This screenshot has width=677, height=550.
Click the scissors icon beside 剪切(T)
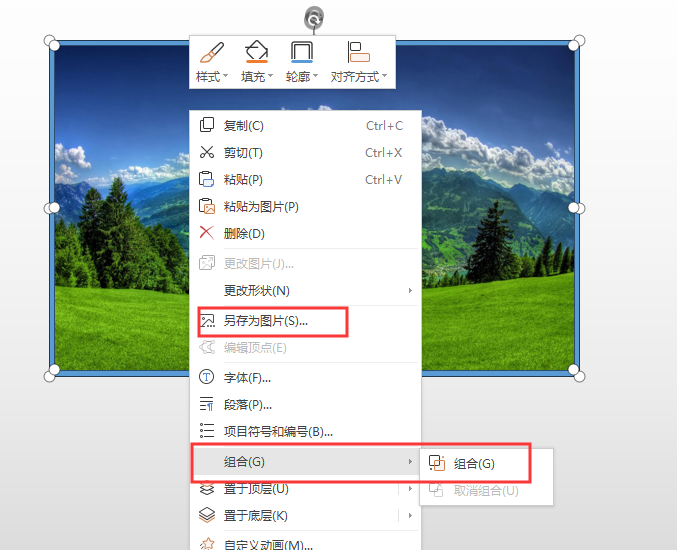(x=207, y=152)
